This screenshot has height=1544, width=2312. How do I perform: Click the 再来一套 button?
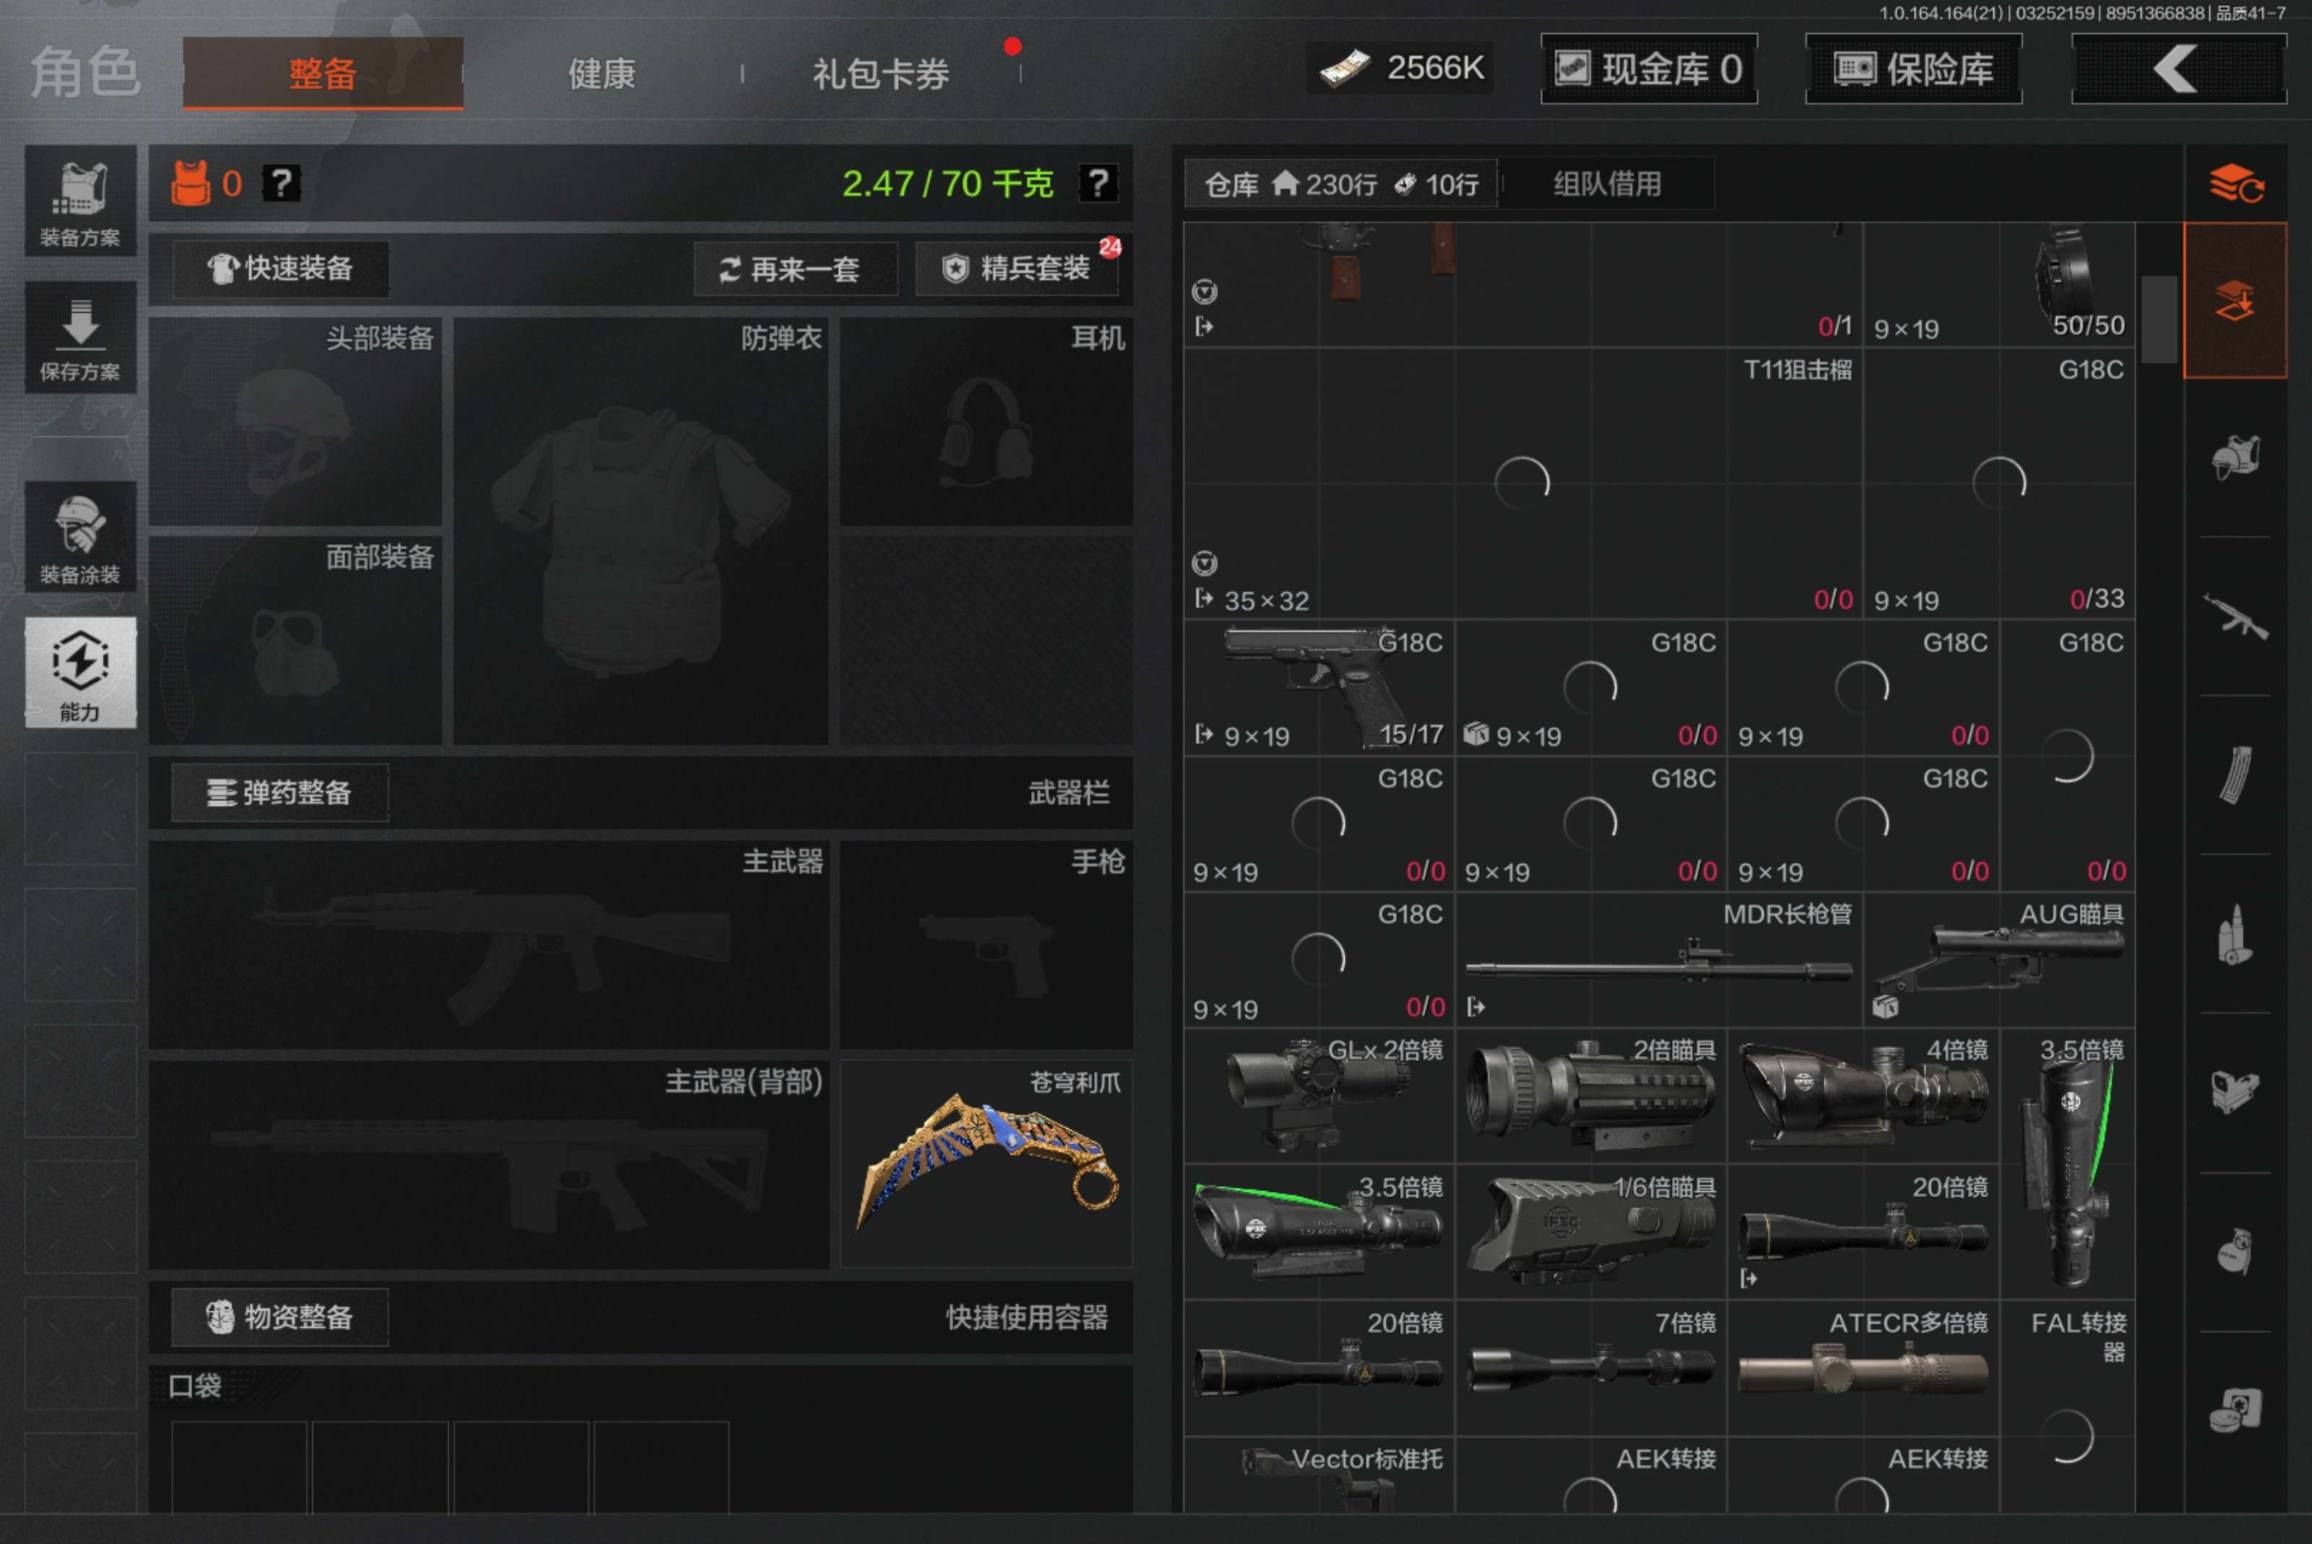[795, 268]
